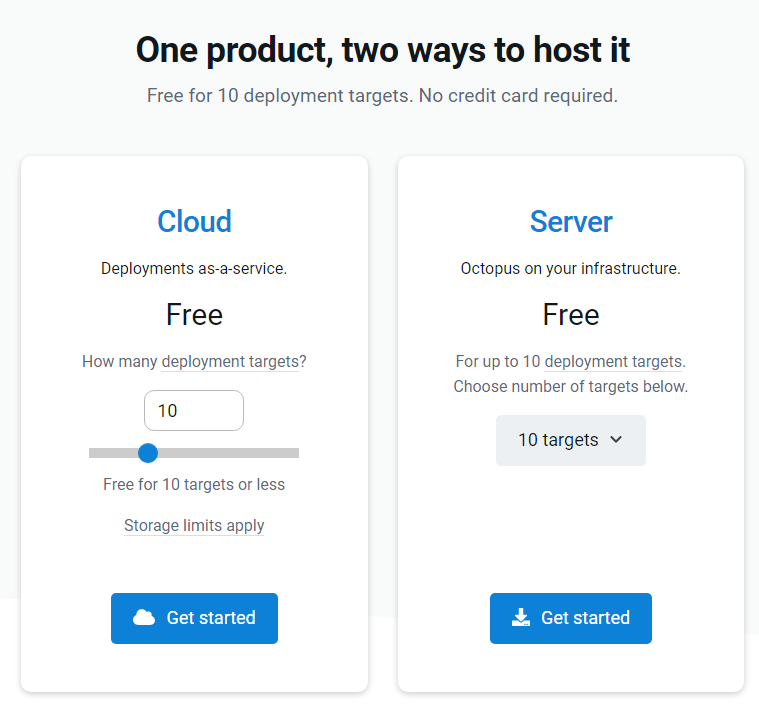Click the Cloud heading
Viewport: 759px width, 706px height.
[195, 222]
